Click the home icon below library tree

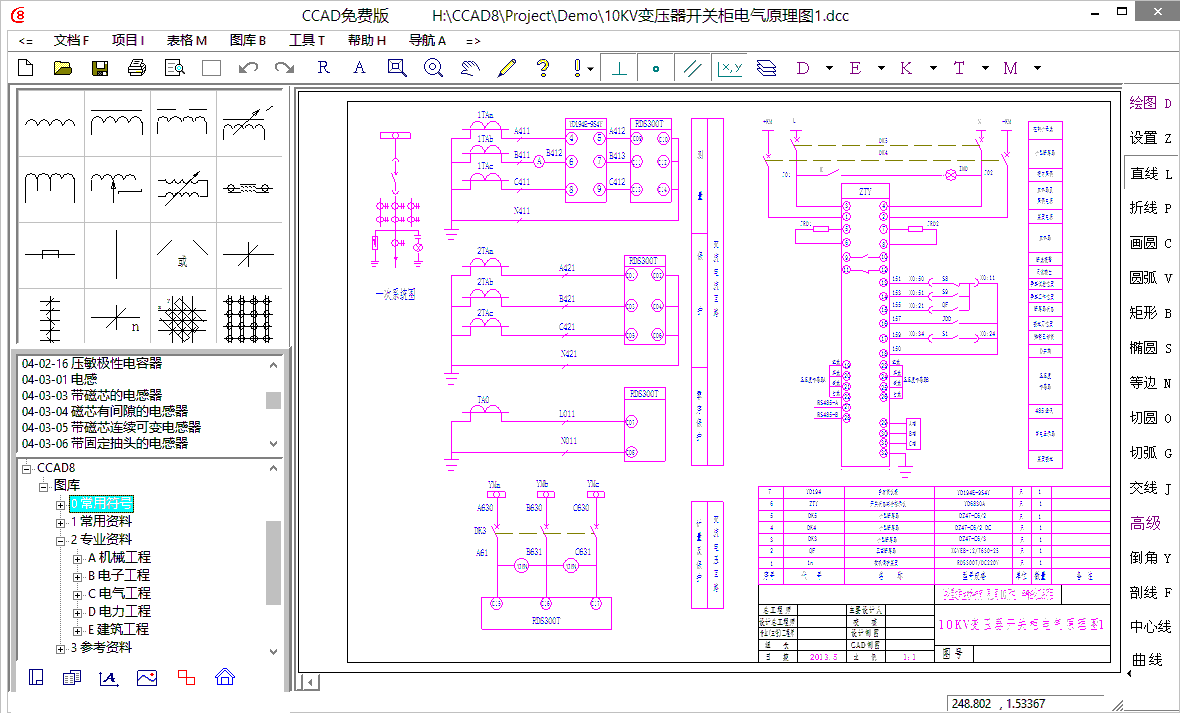(x=225, y=677)
